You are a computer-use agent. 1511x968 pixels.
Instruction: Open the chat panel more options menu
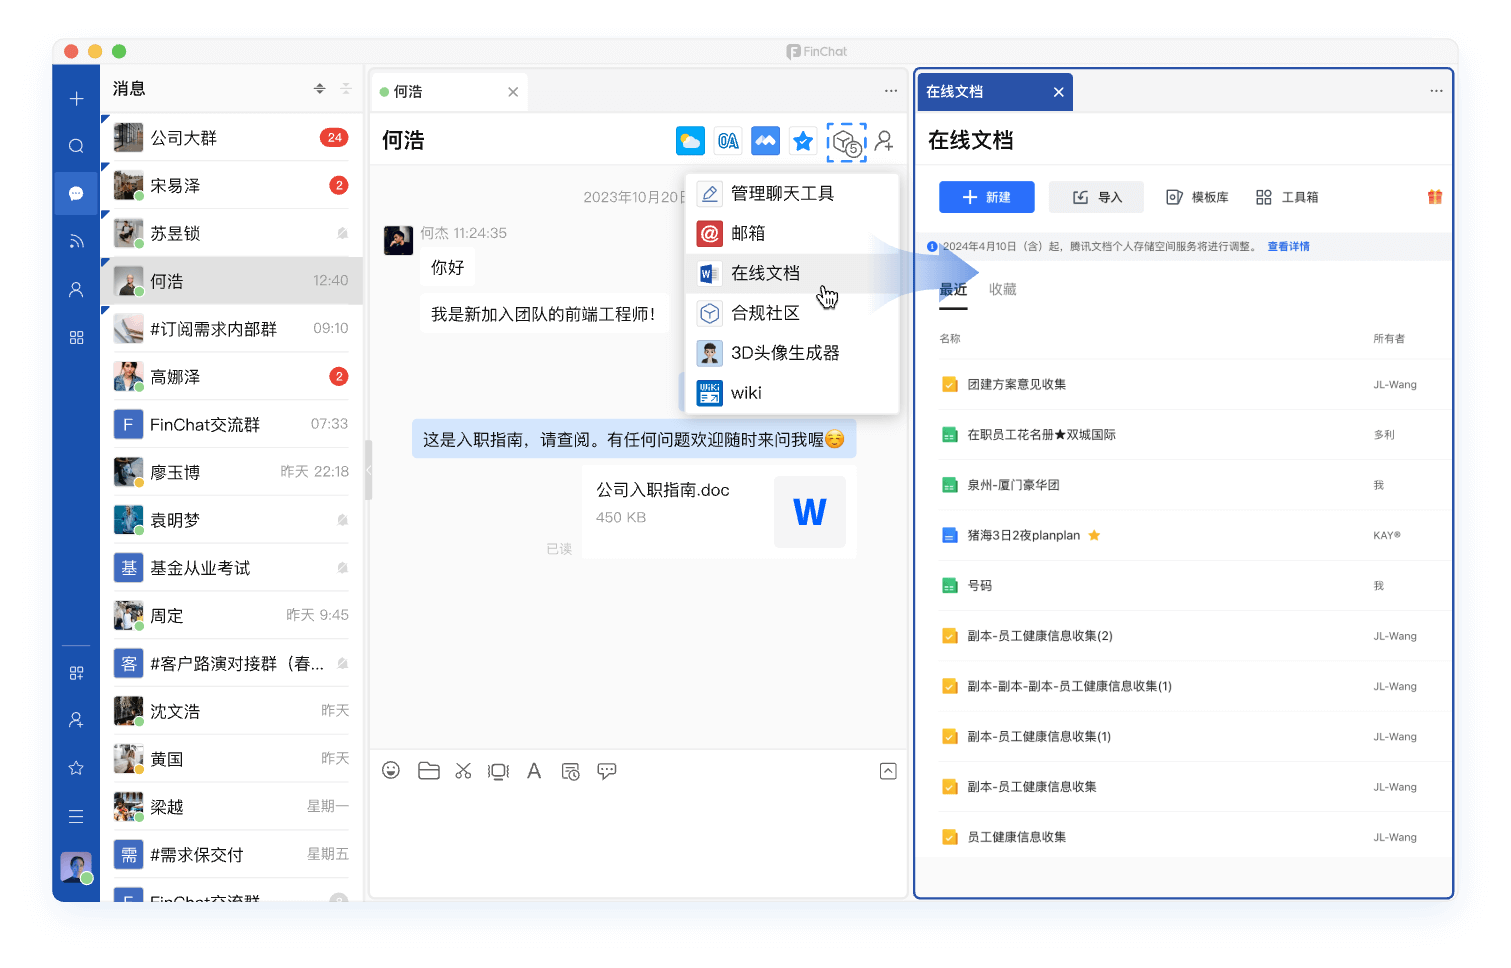pos(890,91)
